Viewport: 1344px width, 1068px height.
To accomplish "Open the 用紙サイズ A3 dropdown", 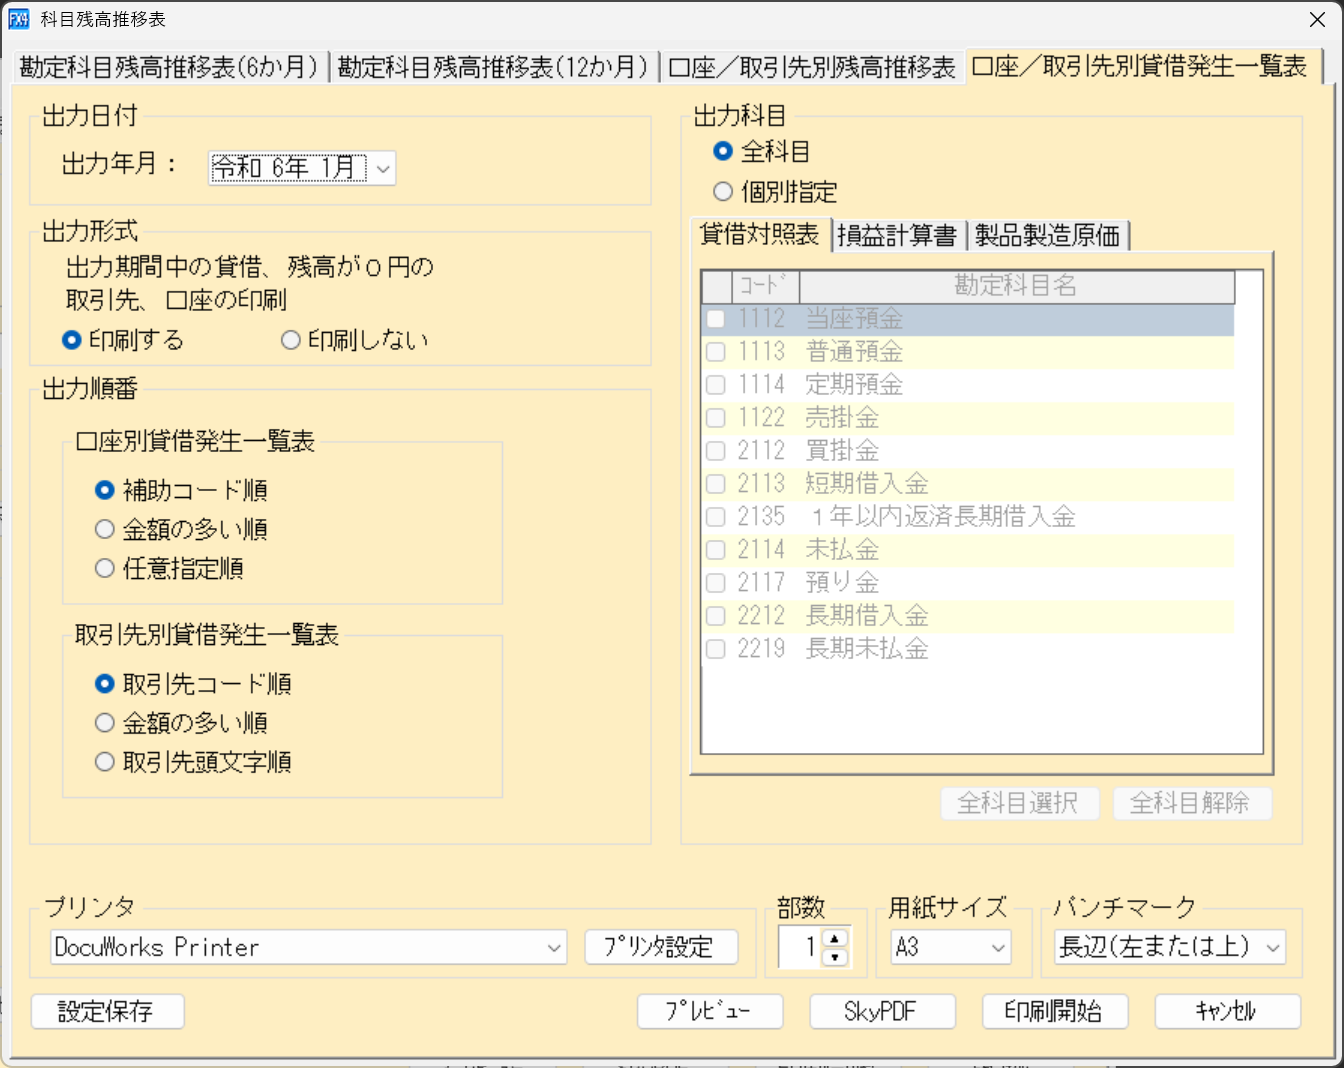I will (998, 947).
